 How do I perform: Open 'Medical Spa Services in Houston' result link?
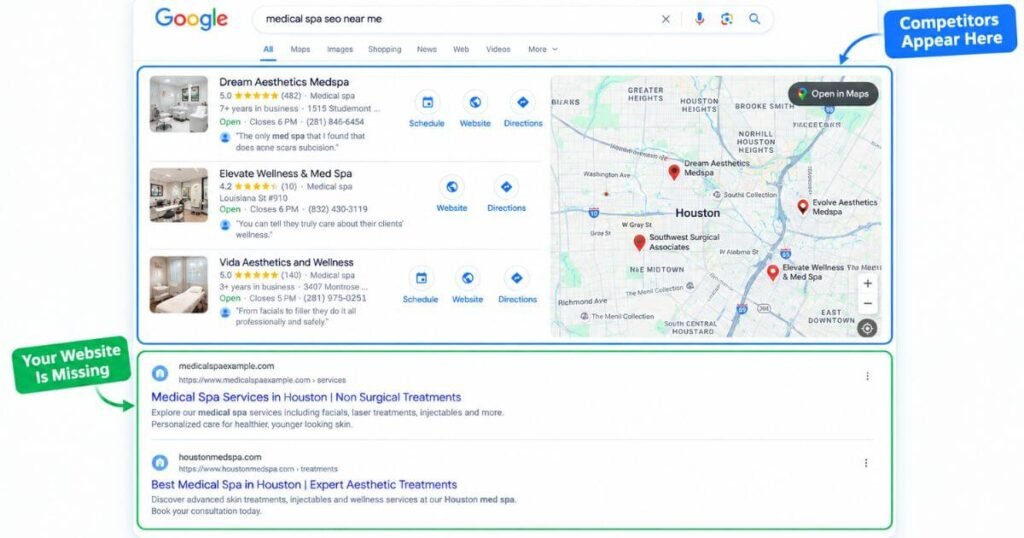coord(306,397)
